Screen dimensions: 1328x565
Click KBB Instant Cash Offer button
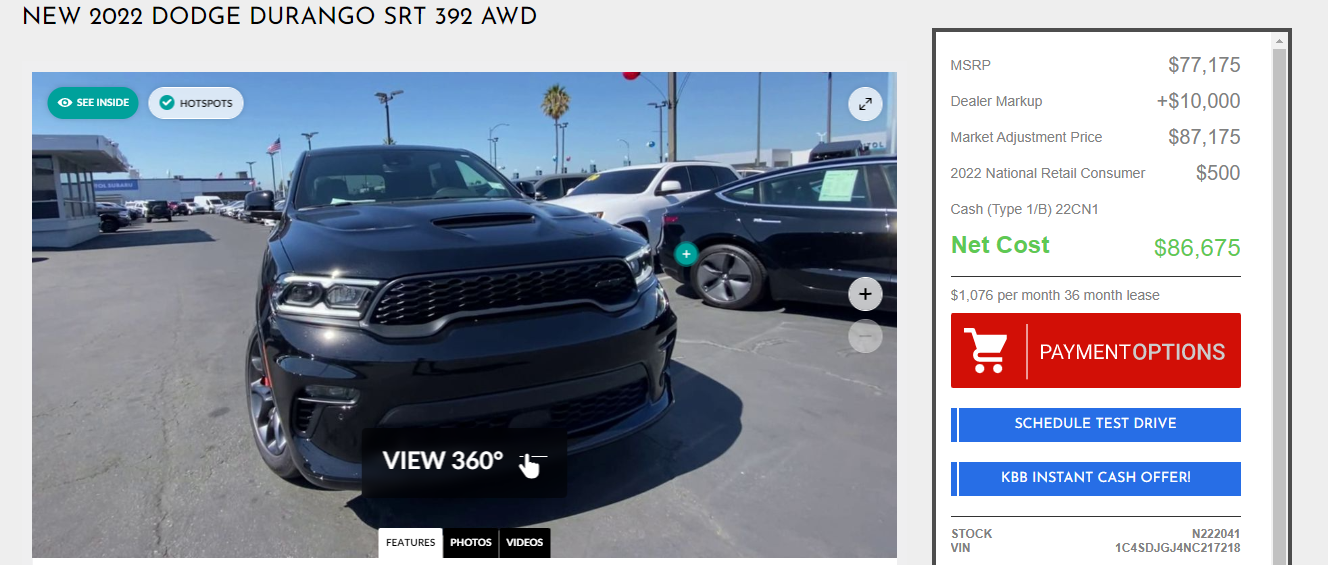[x=1095, y=478]
